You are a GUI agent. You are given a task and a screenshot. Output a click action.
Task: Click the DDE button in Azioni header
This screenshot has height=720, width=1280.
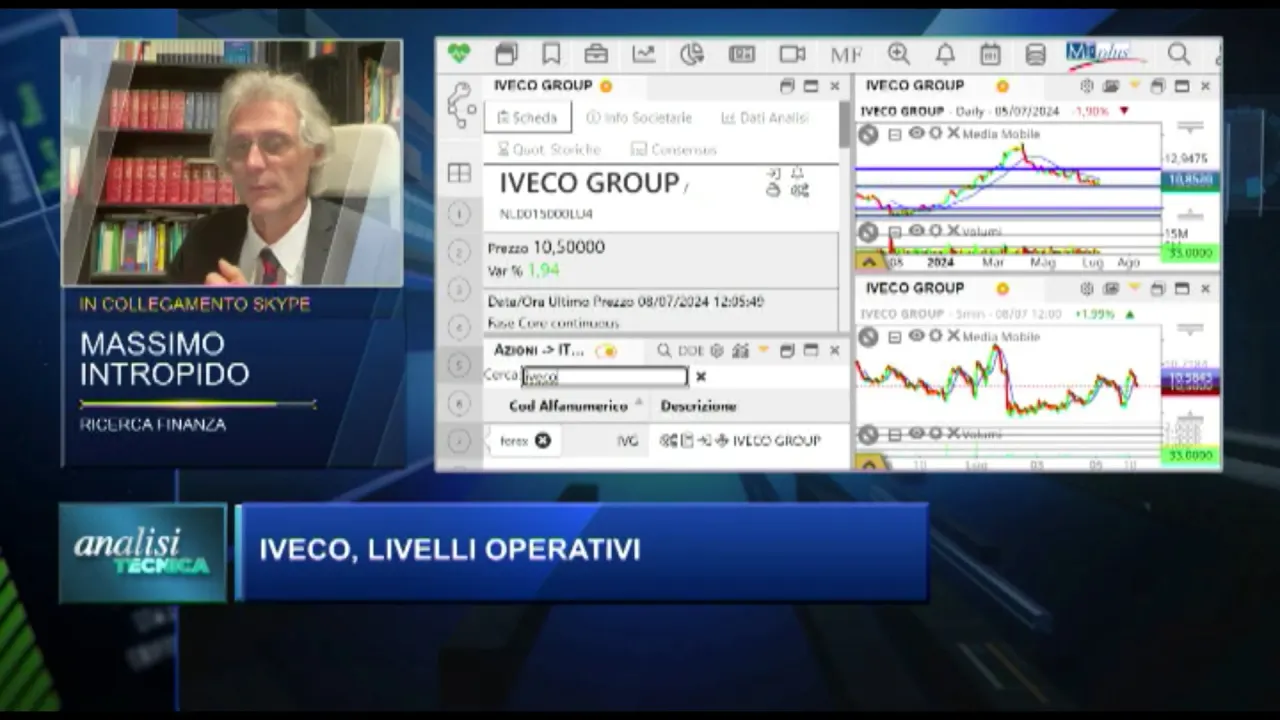pos(691,351)
